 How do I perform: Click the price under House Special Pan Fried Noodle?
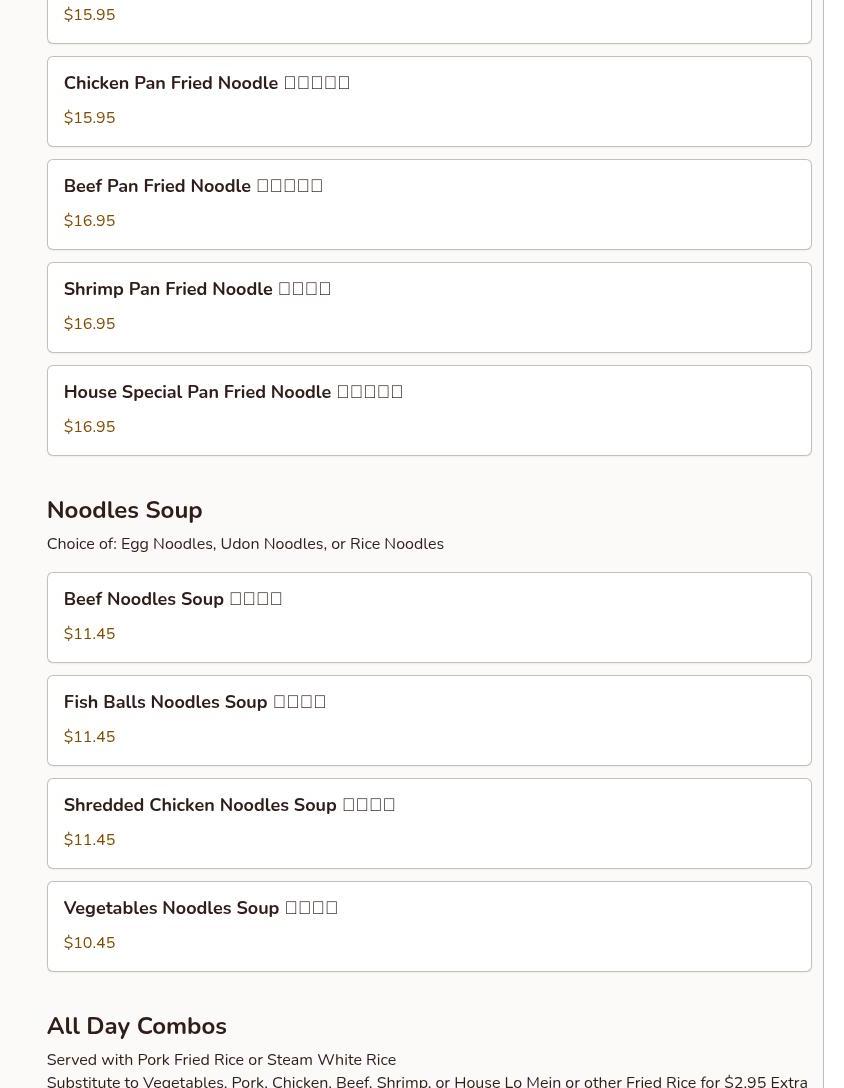click(x=89, y=427)
